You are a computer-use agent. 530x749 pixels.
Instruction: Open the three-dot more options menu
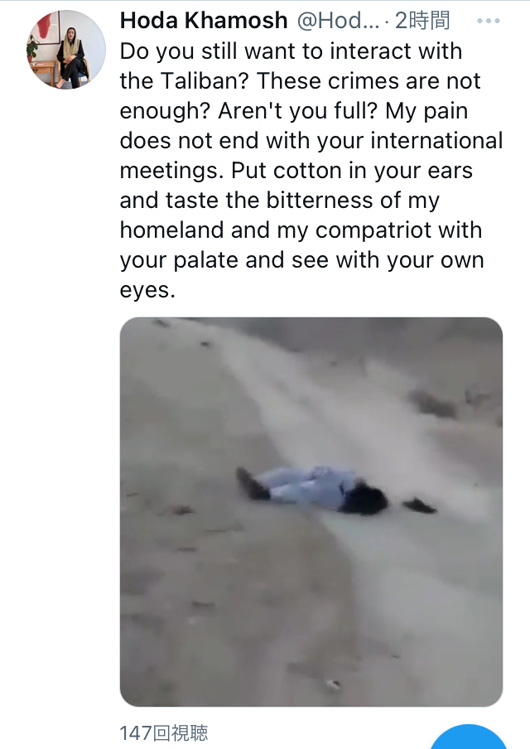coord(488,21)
